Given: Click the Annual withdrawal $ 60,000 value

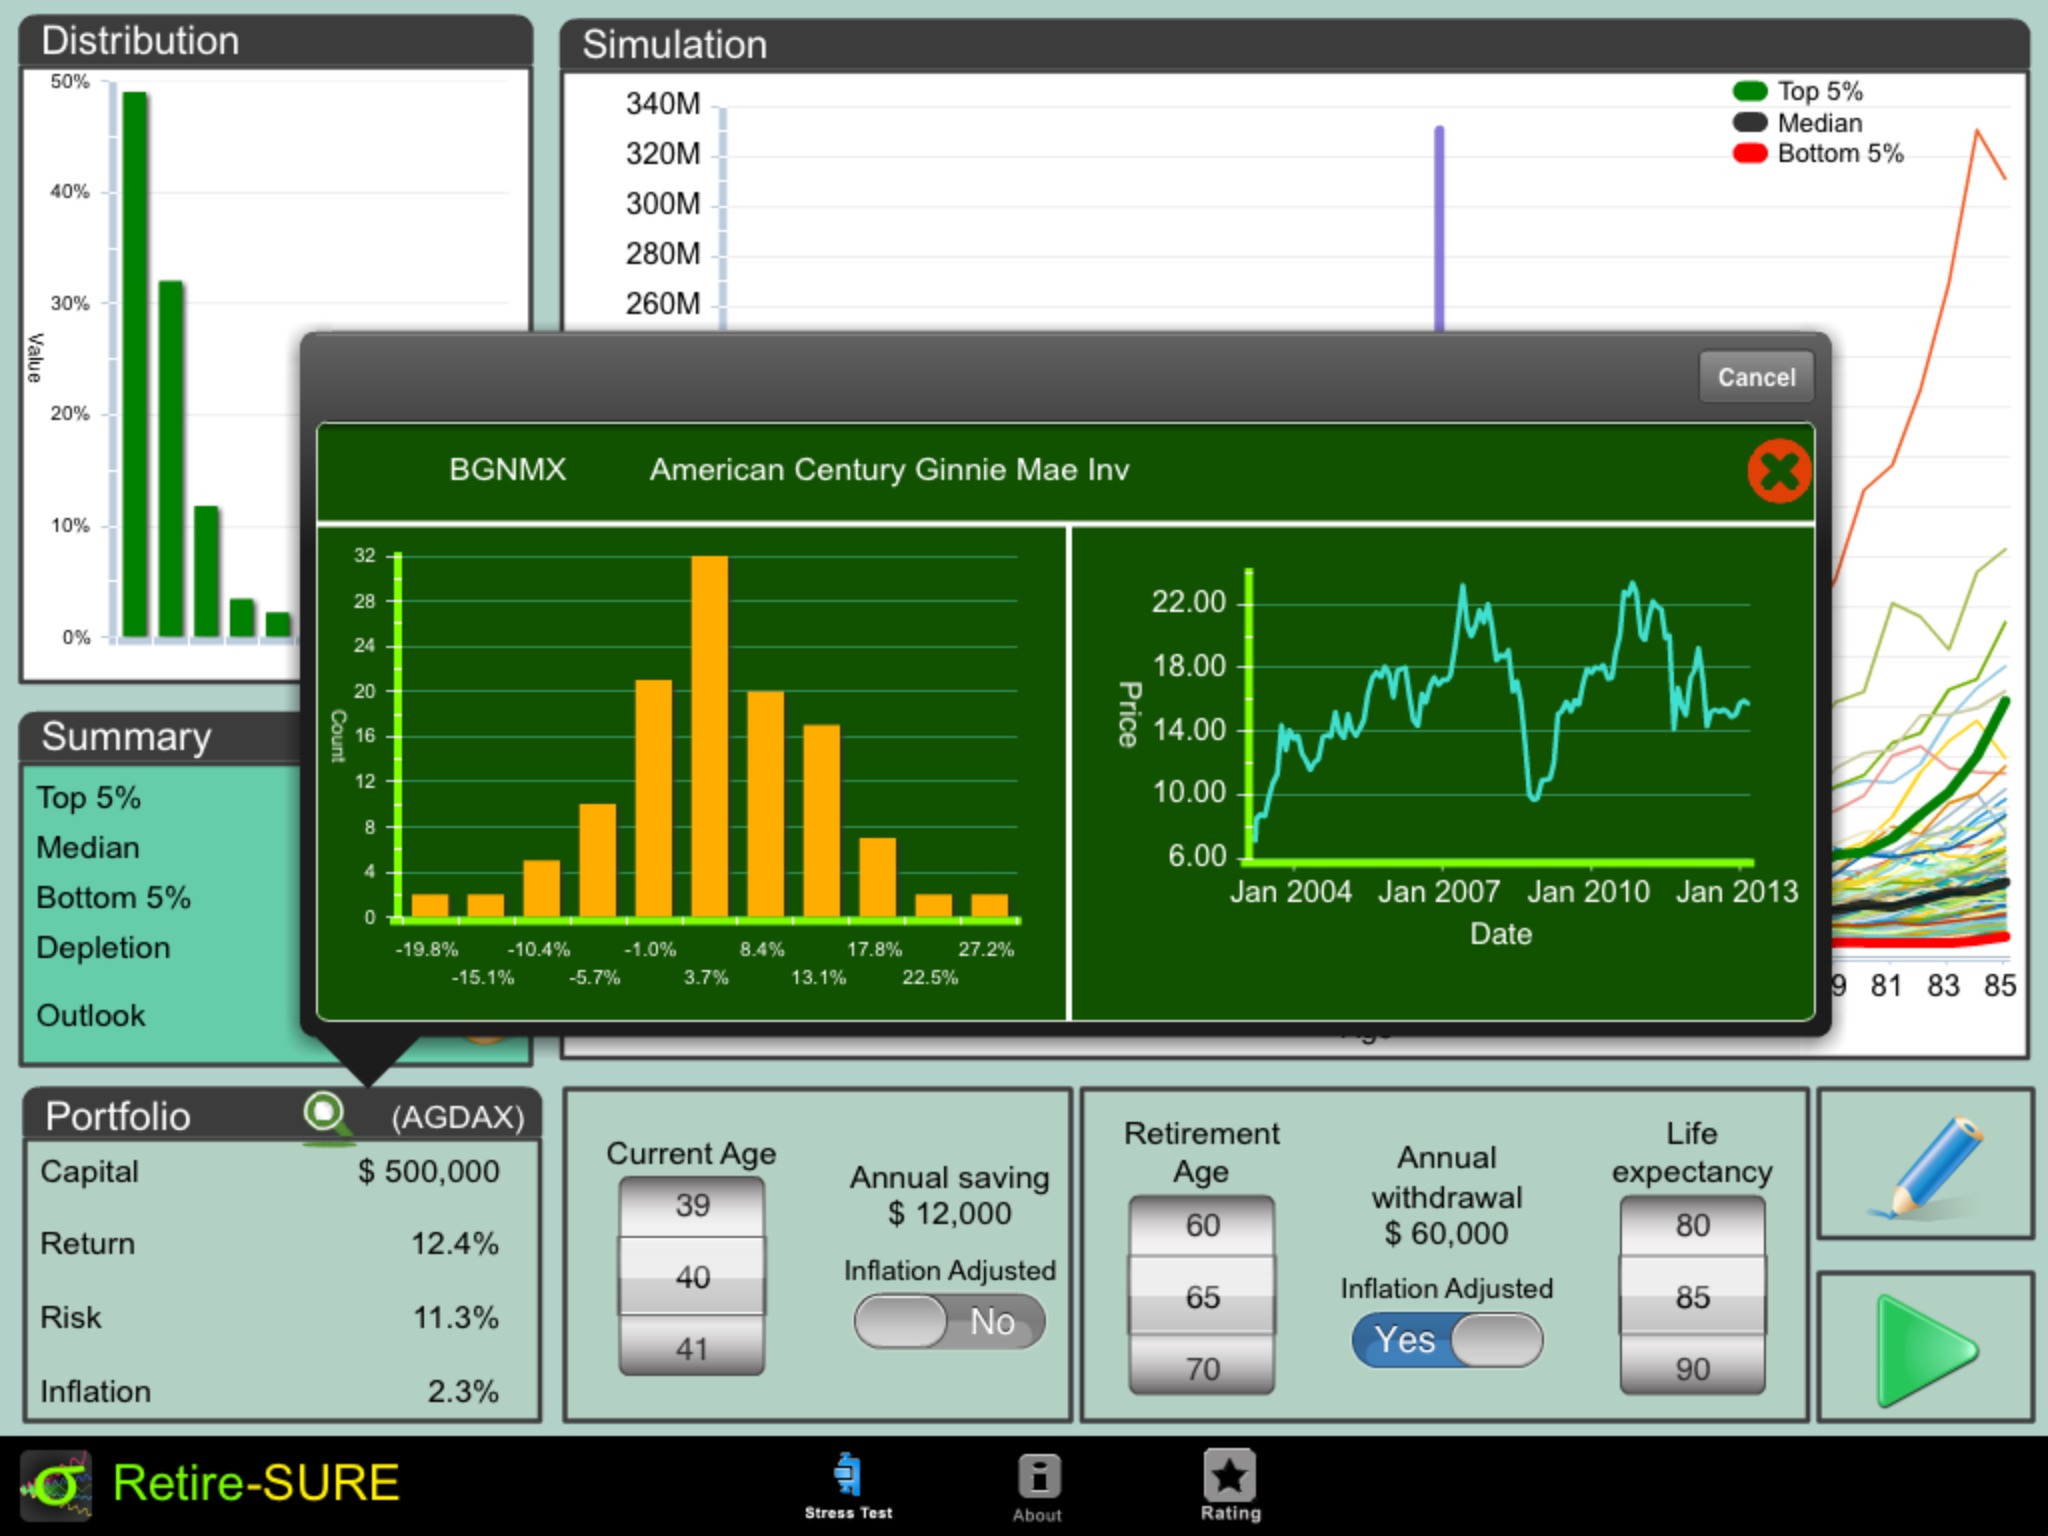Looking at the screenshot, I should pos(1446,1234).
